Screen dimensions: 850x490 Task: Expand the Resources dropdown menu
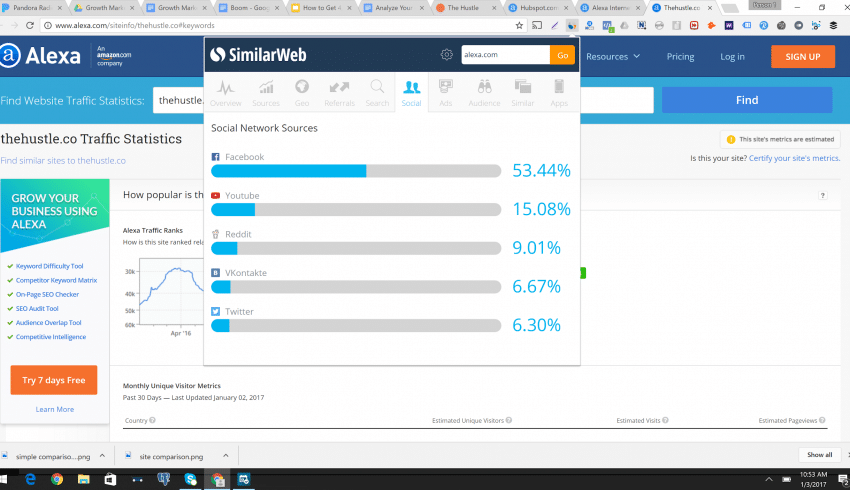pos(613,56)
